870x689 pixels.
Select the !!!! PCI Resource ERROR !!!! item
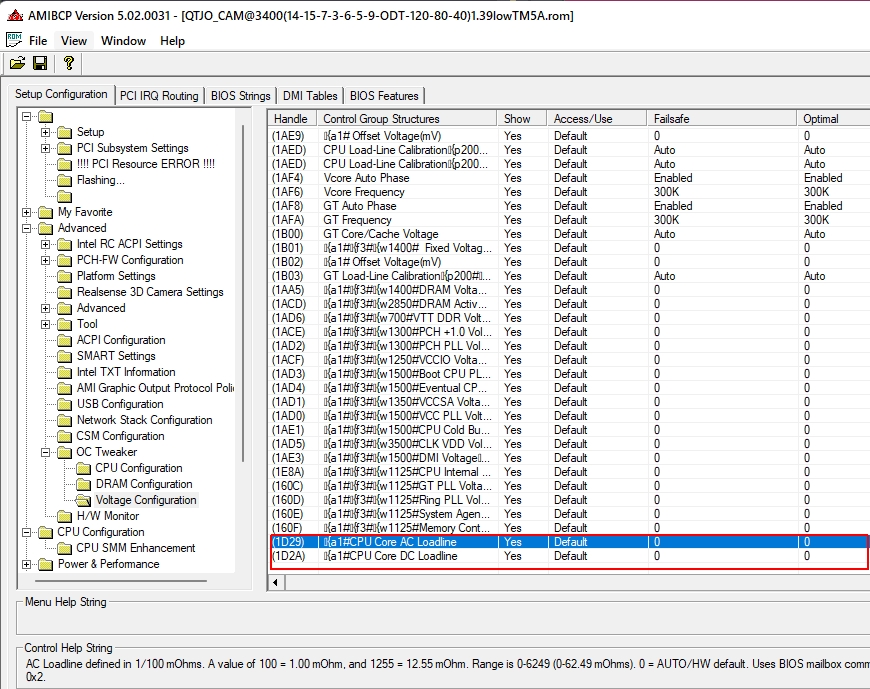(145, 164)
